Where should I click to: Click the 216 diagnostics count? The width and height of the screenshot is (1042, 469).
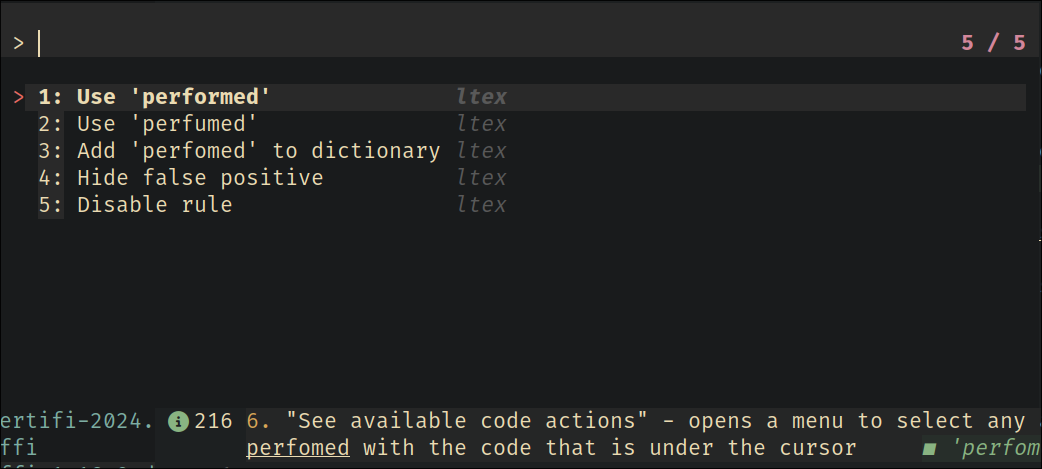click(x=213, y=421)
